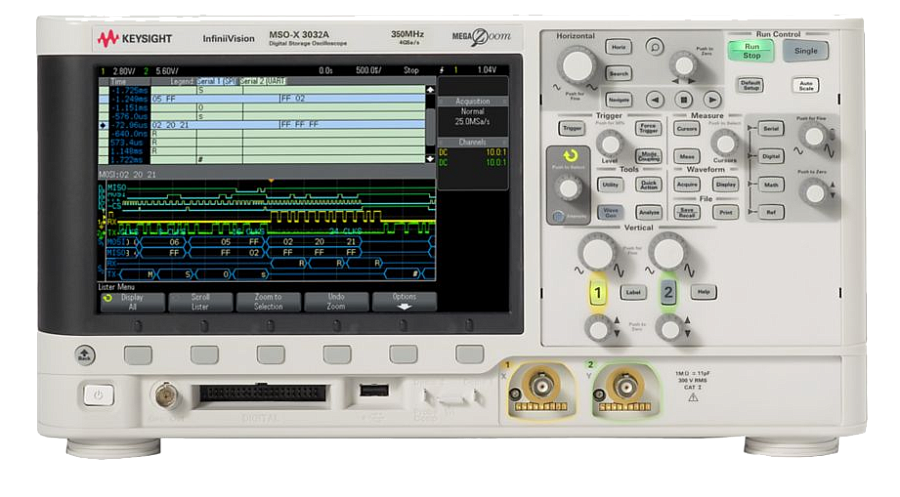The width and height of the screenshot is (900, 497).
Task: Click the Display All softkey label on screen
Action: pos(132,302)
